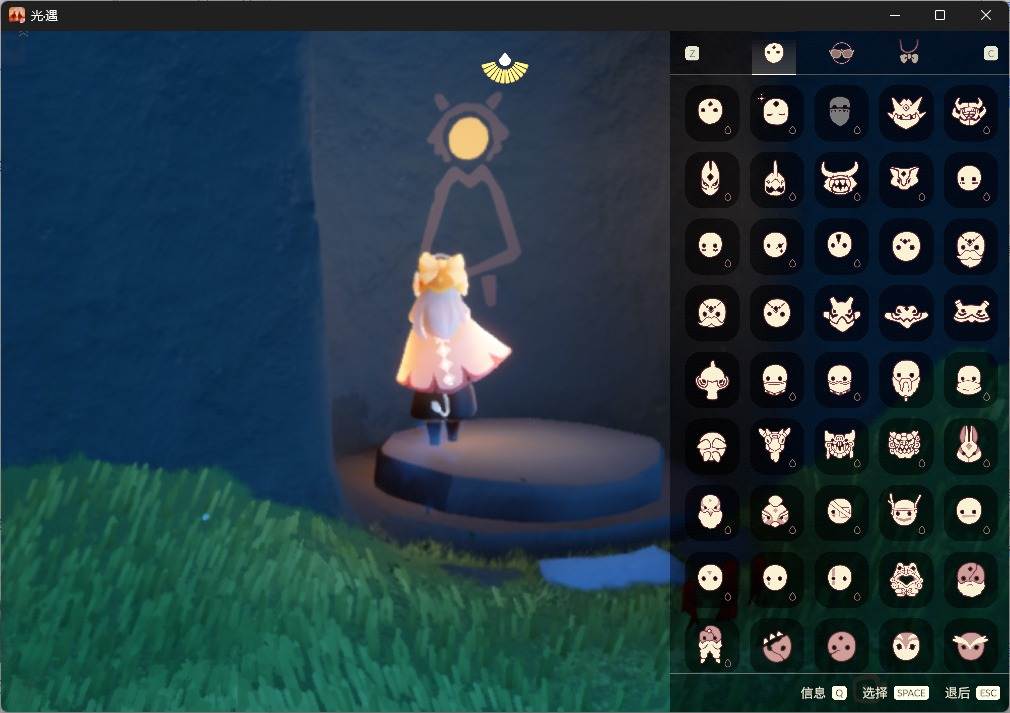Switch to the masks category tab
This screenshot has height=713, width=1010.
click(x=774, y=53)
